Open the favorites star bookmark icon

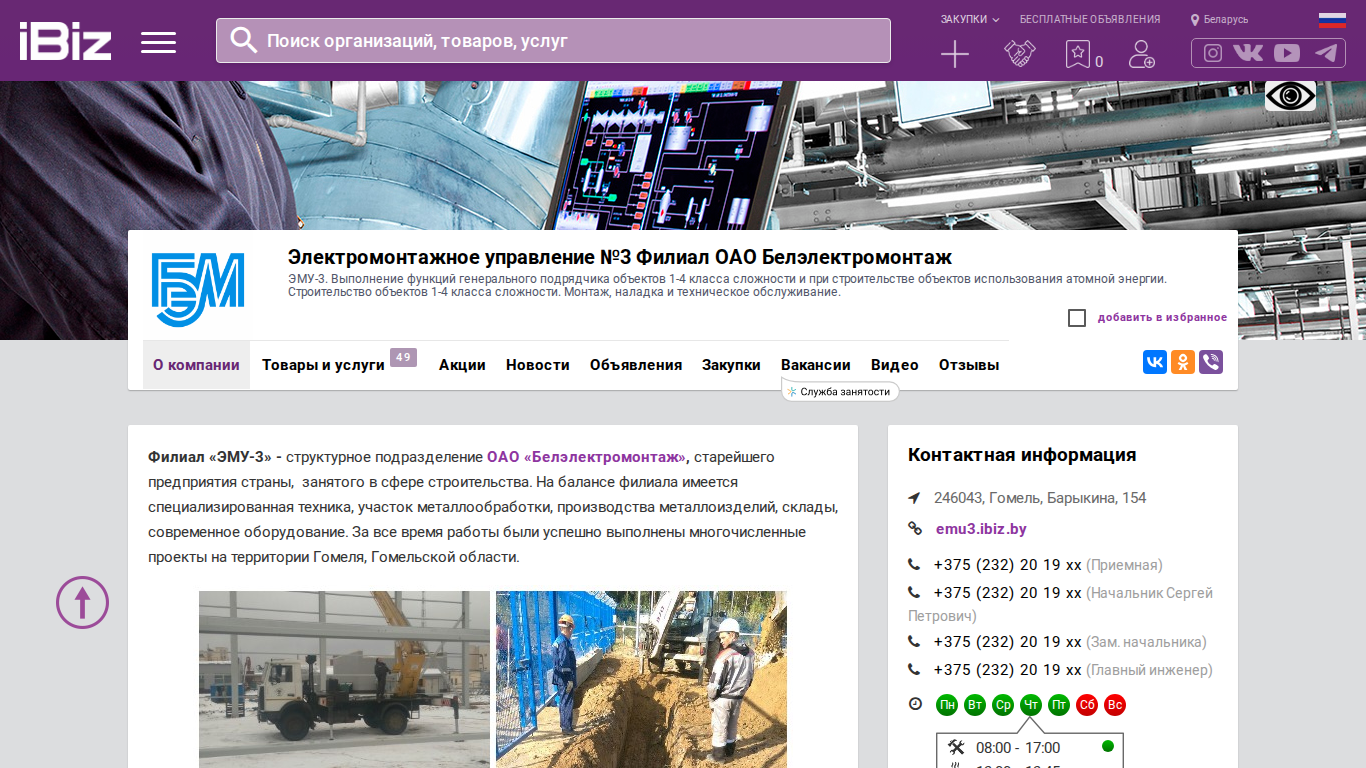1077,54
